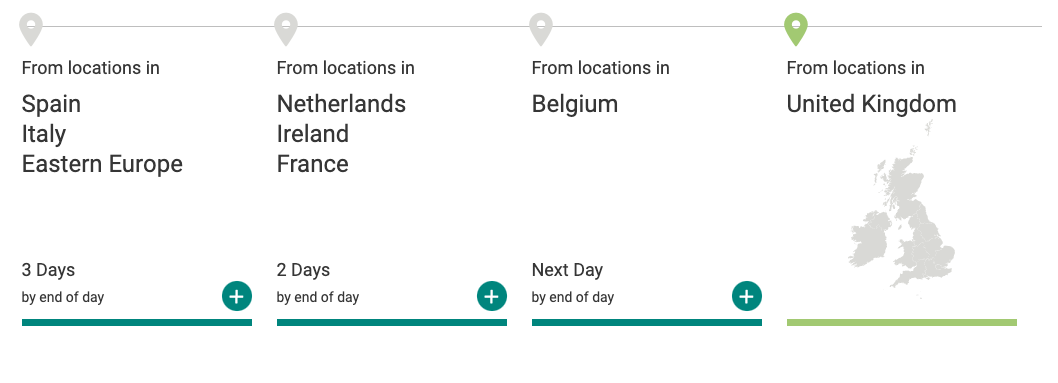Select the Italy location text
Image resolution: width=1058 pixels, height=383 pixels.
[44, 134]
